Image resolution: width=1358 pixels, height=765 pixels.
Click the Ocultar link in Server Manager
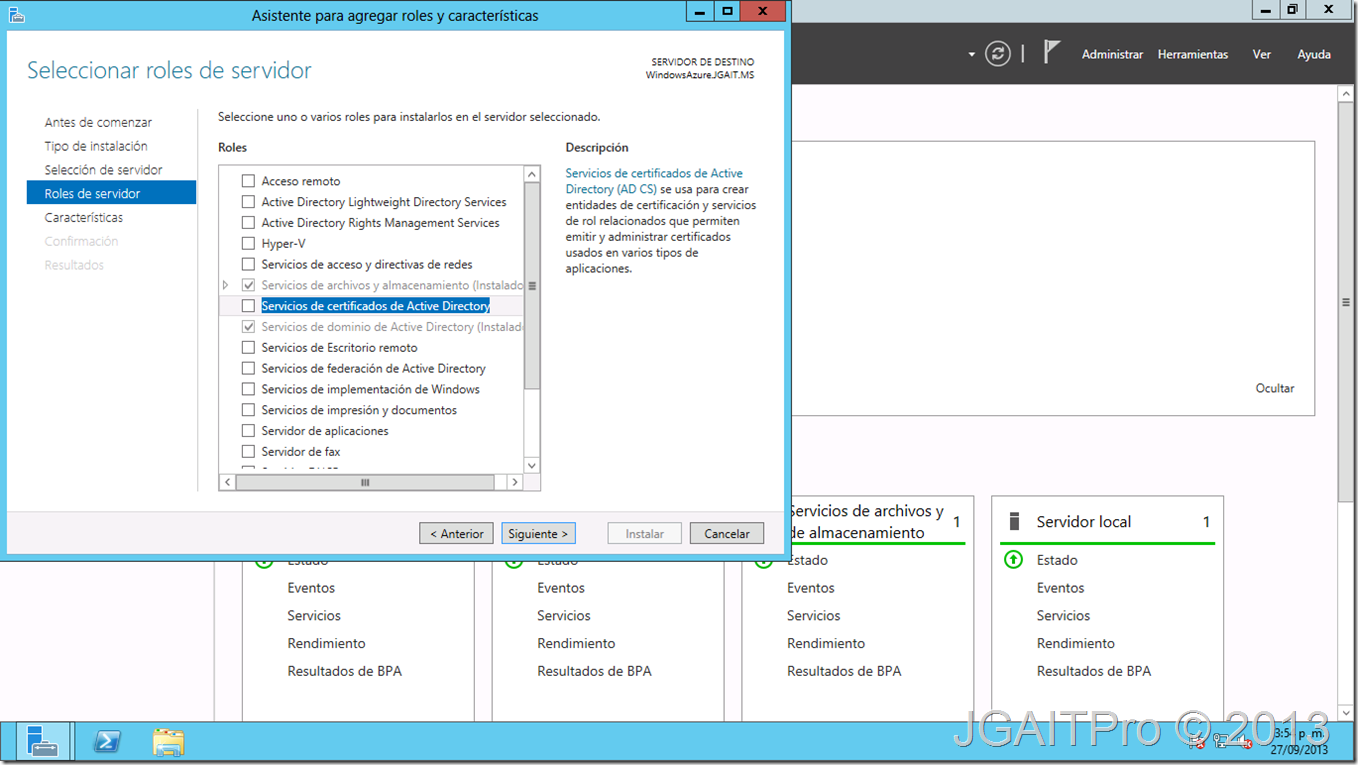1275,388
